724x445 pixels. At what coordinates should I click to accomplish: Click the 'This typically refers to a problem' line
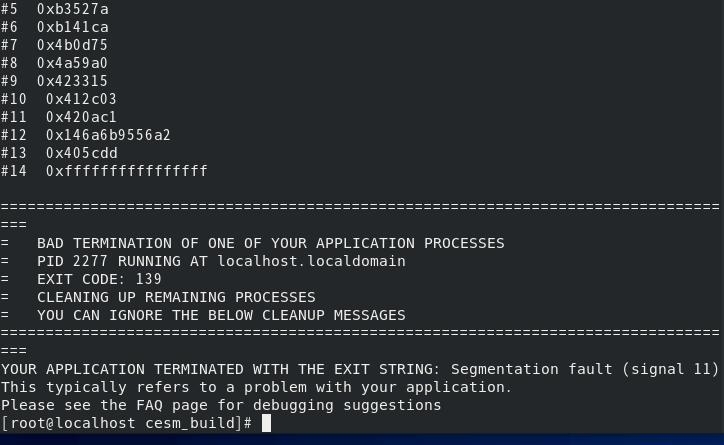click(256, 387)
